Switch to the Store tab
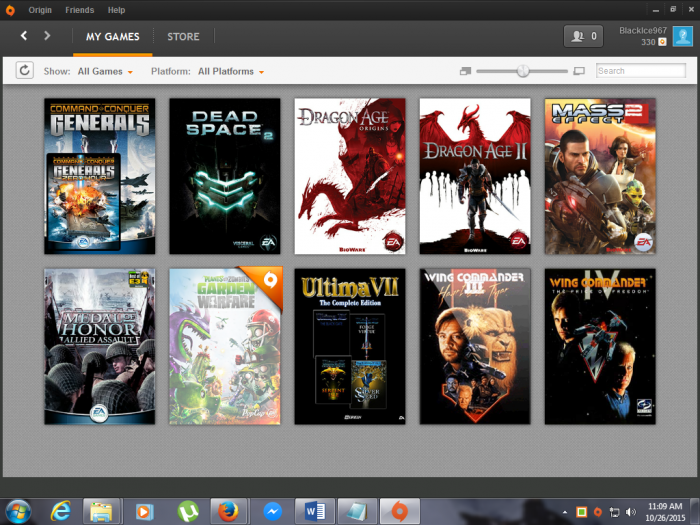This screenshot has width=700, height=525. pyautogui.click(x=183, y=37)
